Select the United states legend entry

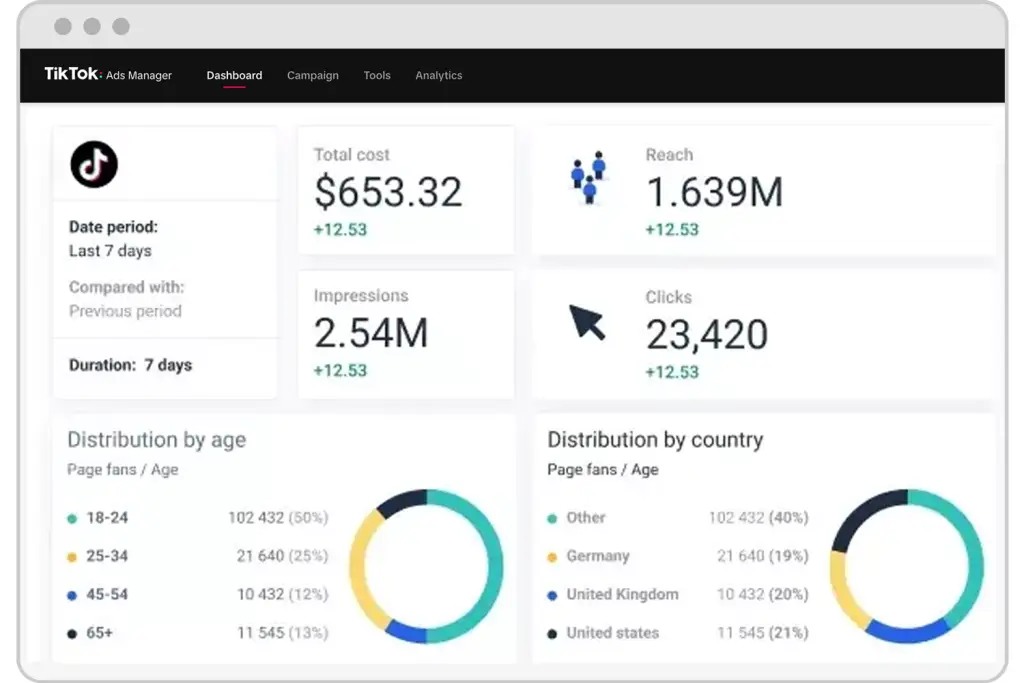pyautogui.click(x=677, y=633)
